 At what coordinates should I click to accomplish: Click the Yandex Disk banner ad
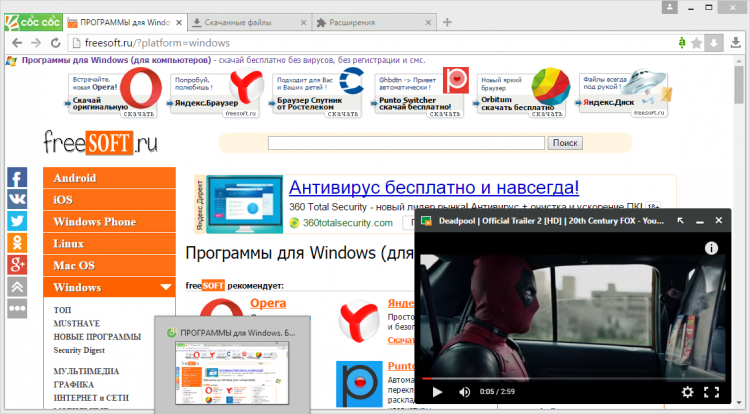tap(623, 93)
